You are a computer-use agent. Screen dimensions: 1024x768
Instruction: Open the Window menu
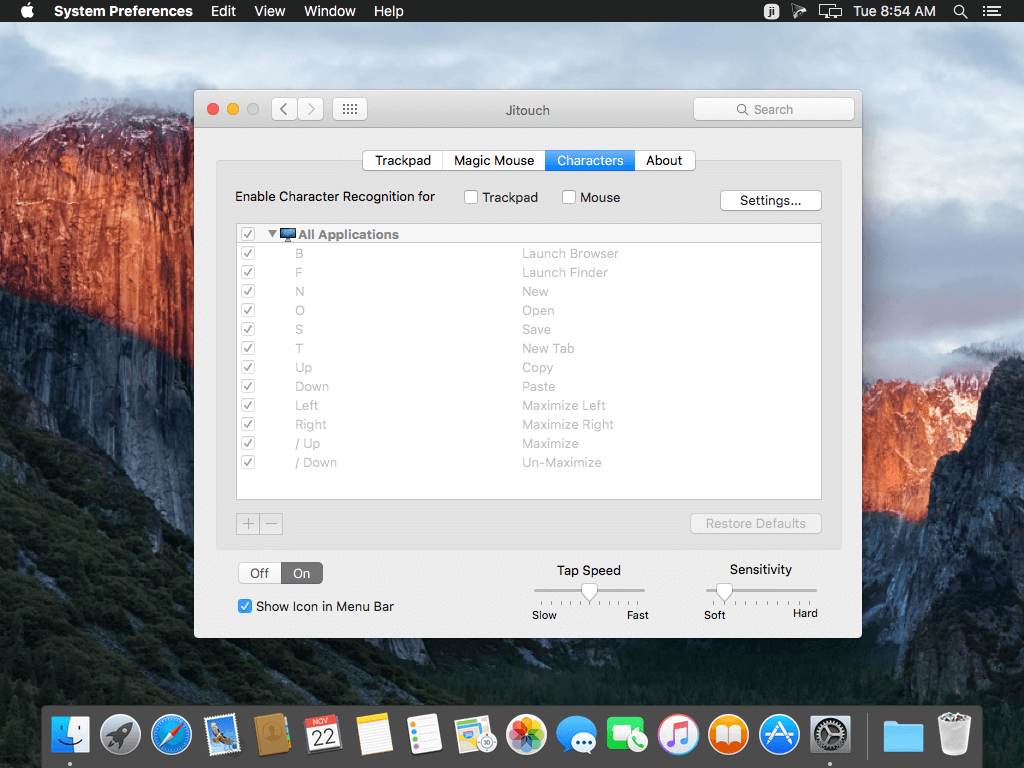[x=330, y=11]
